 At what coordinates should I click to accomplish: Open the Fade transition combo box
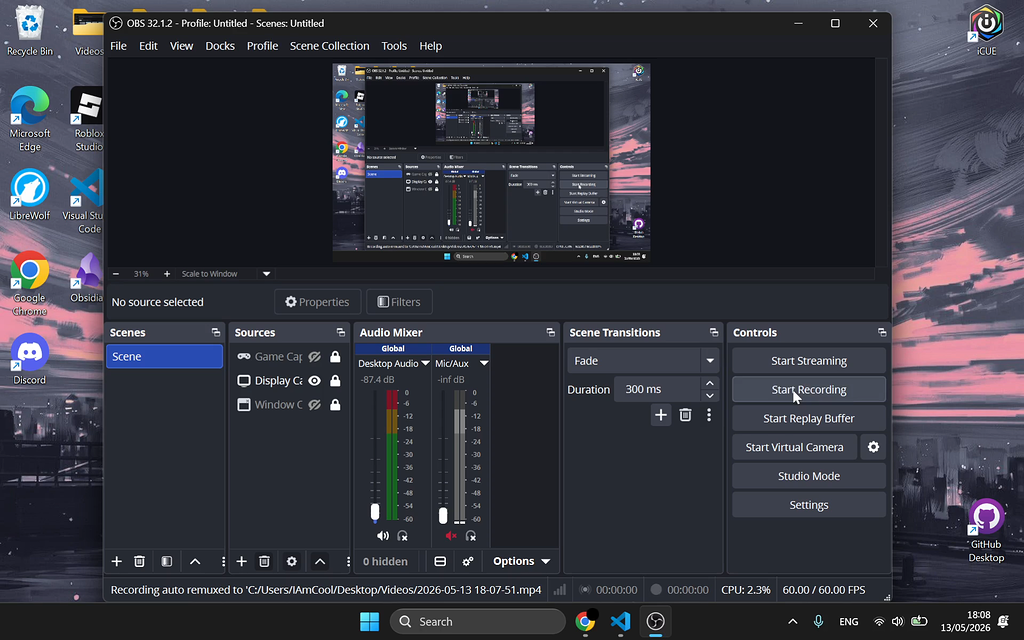(643, 360)
